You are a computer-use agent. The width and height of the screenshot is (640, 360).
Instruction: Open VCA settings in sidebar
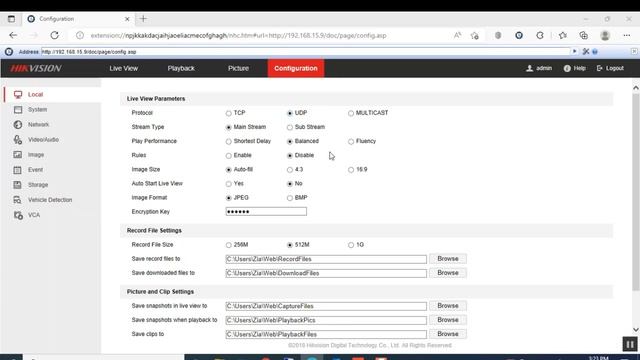(33, 215)
